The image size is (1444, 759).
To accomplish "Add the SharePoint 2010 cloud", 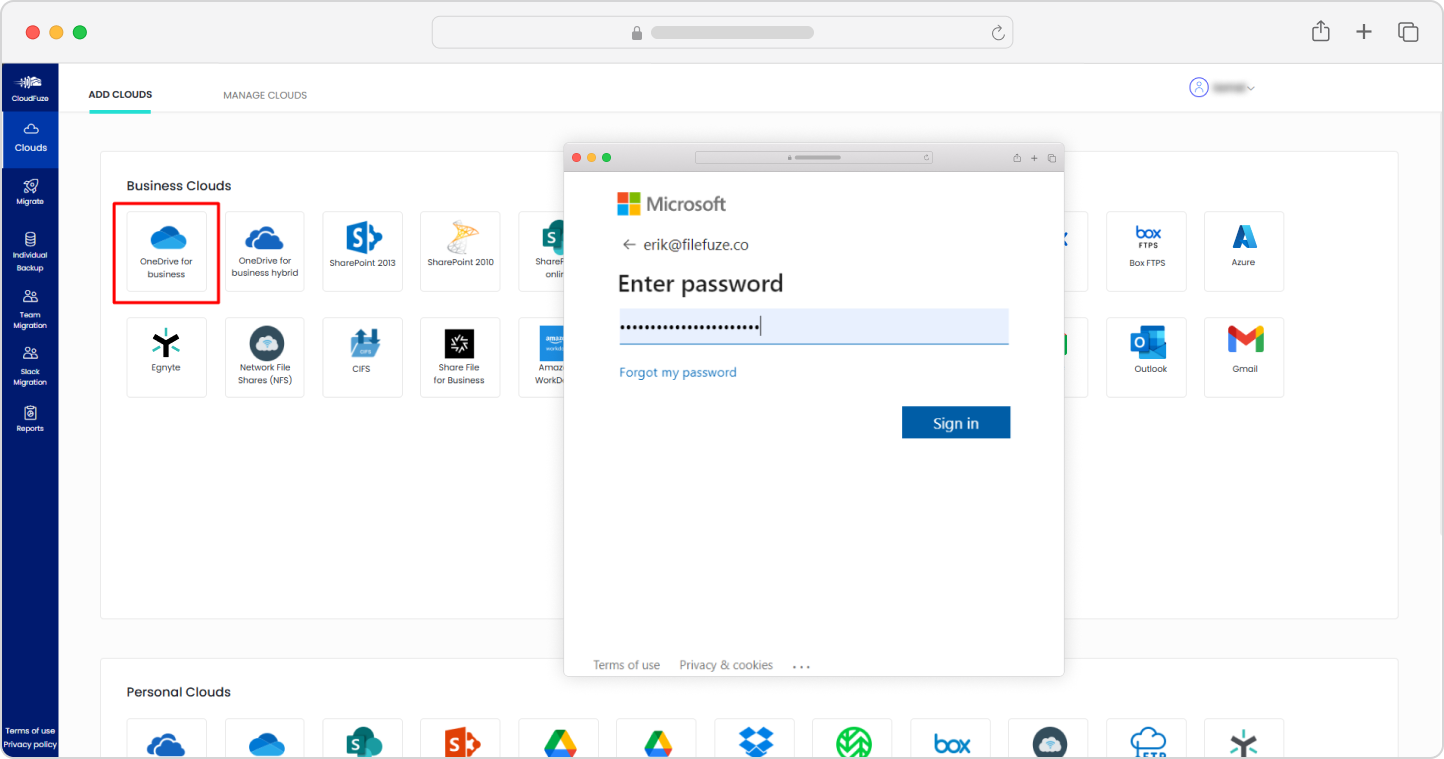I will point(460,252).
